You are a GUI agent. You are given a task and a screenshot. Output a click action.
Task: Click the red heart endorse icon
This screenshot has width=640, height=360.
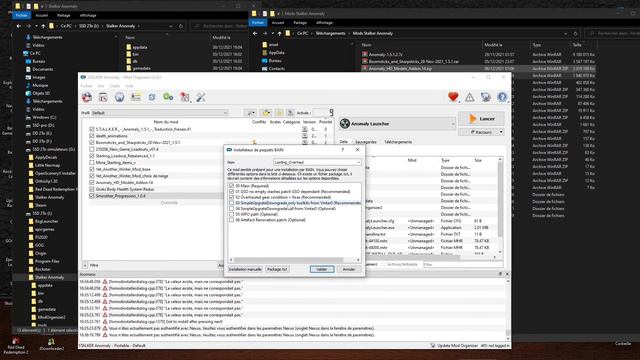pos(453,97)
